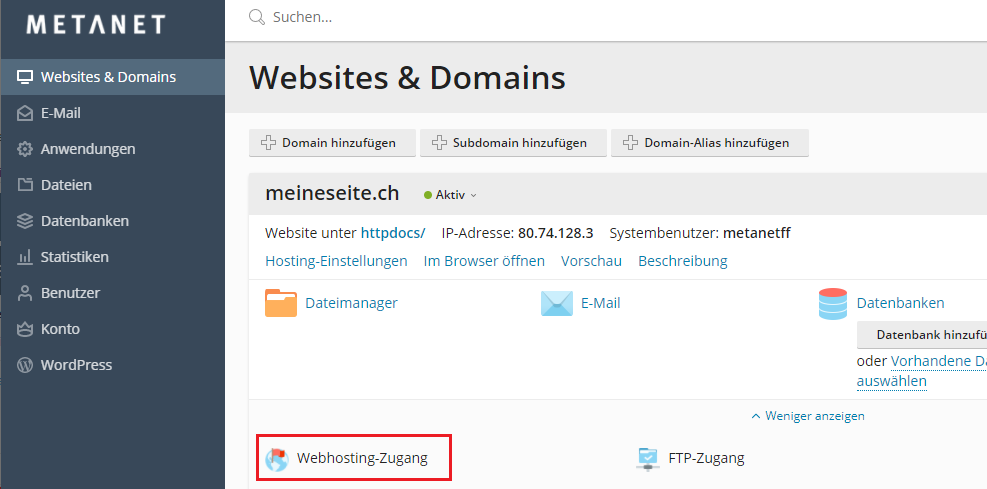This screenshot has height=489, width=987.
Task: Select Statistiken from the sidebar menu
Action: (74, 257)
